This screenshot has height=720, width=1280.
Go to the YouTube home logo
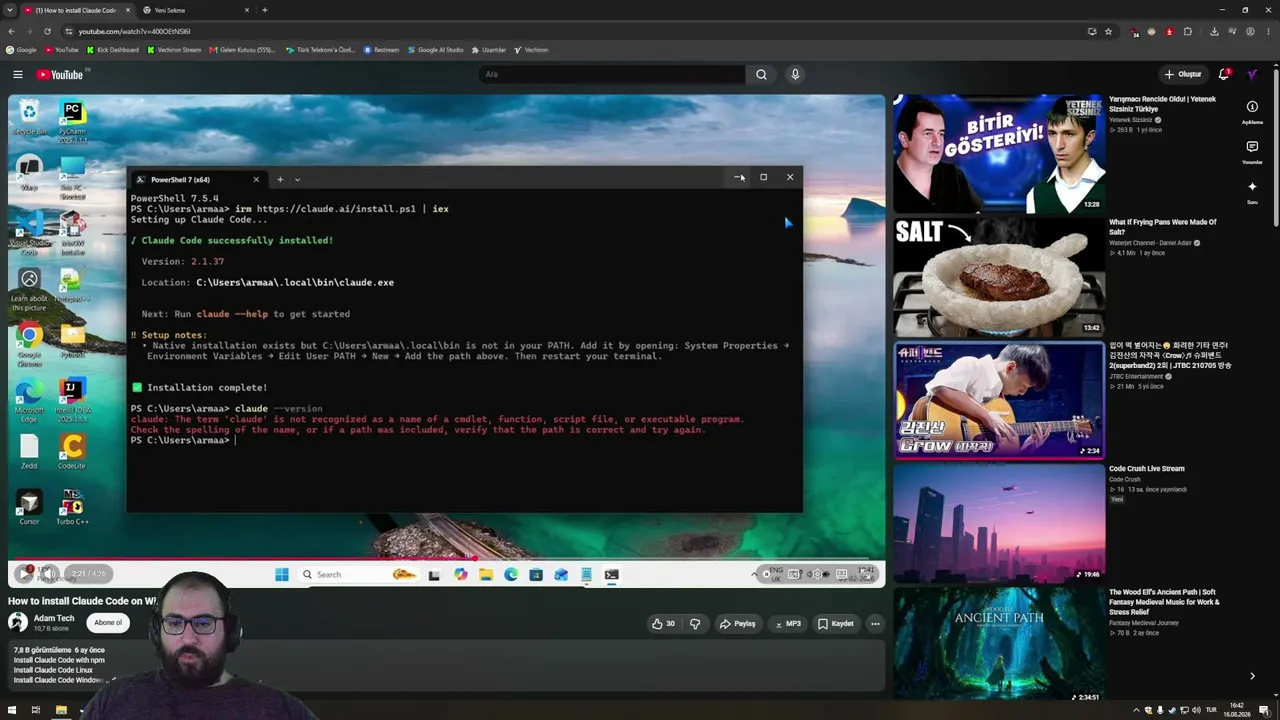click(60, 74)
